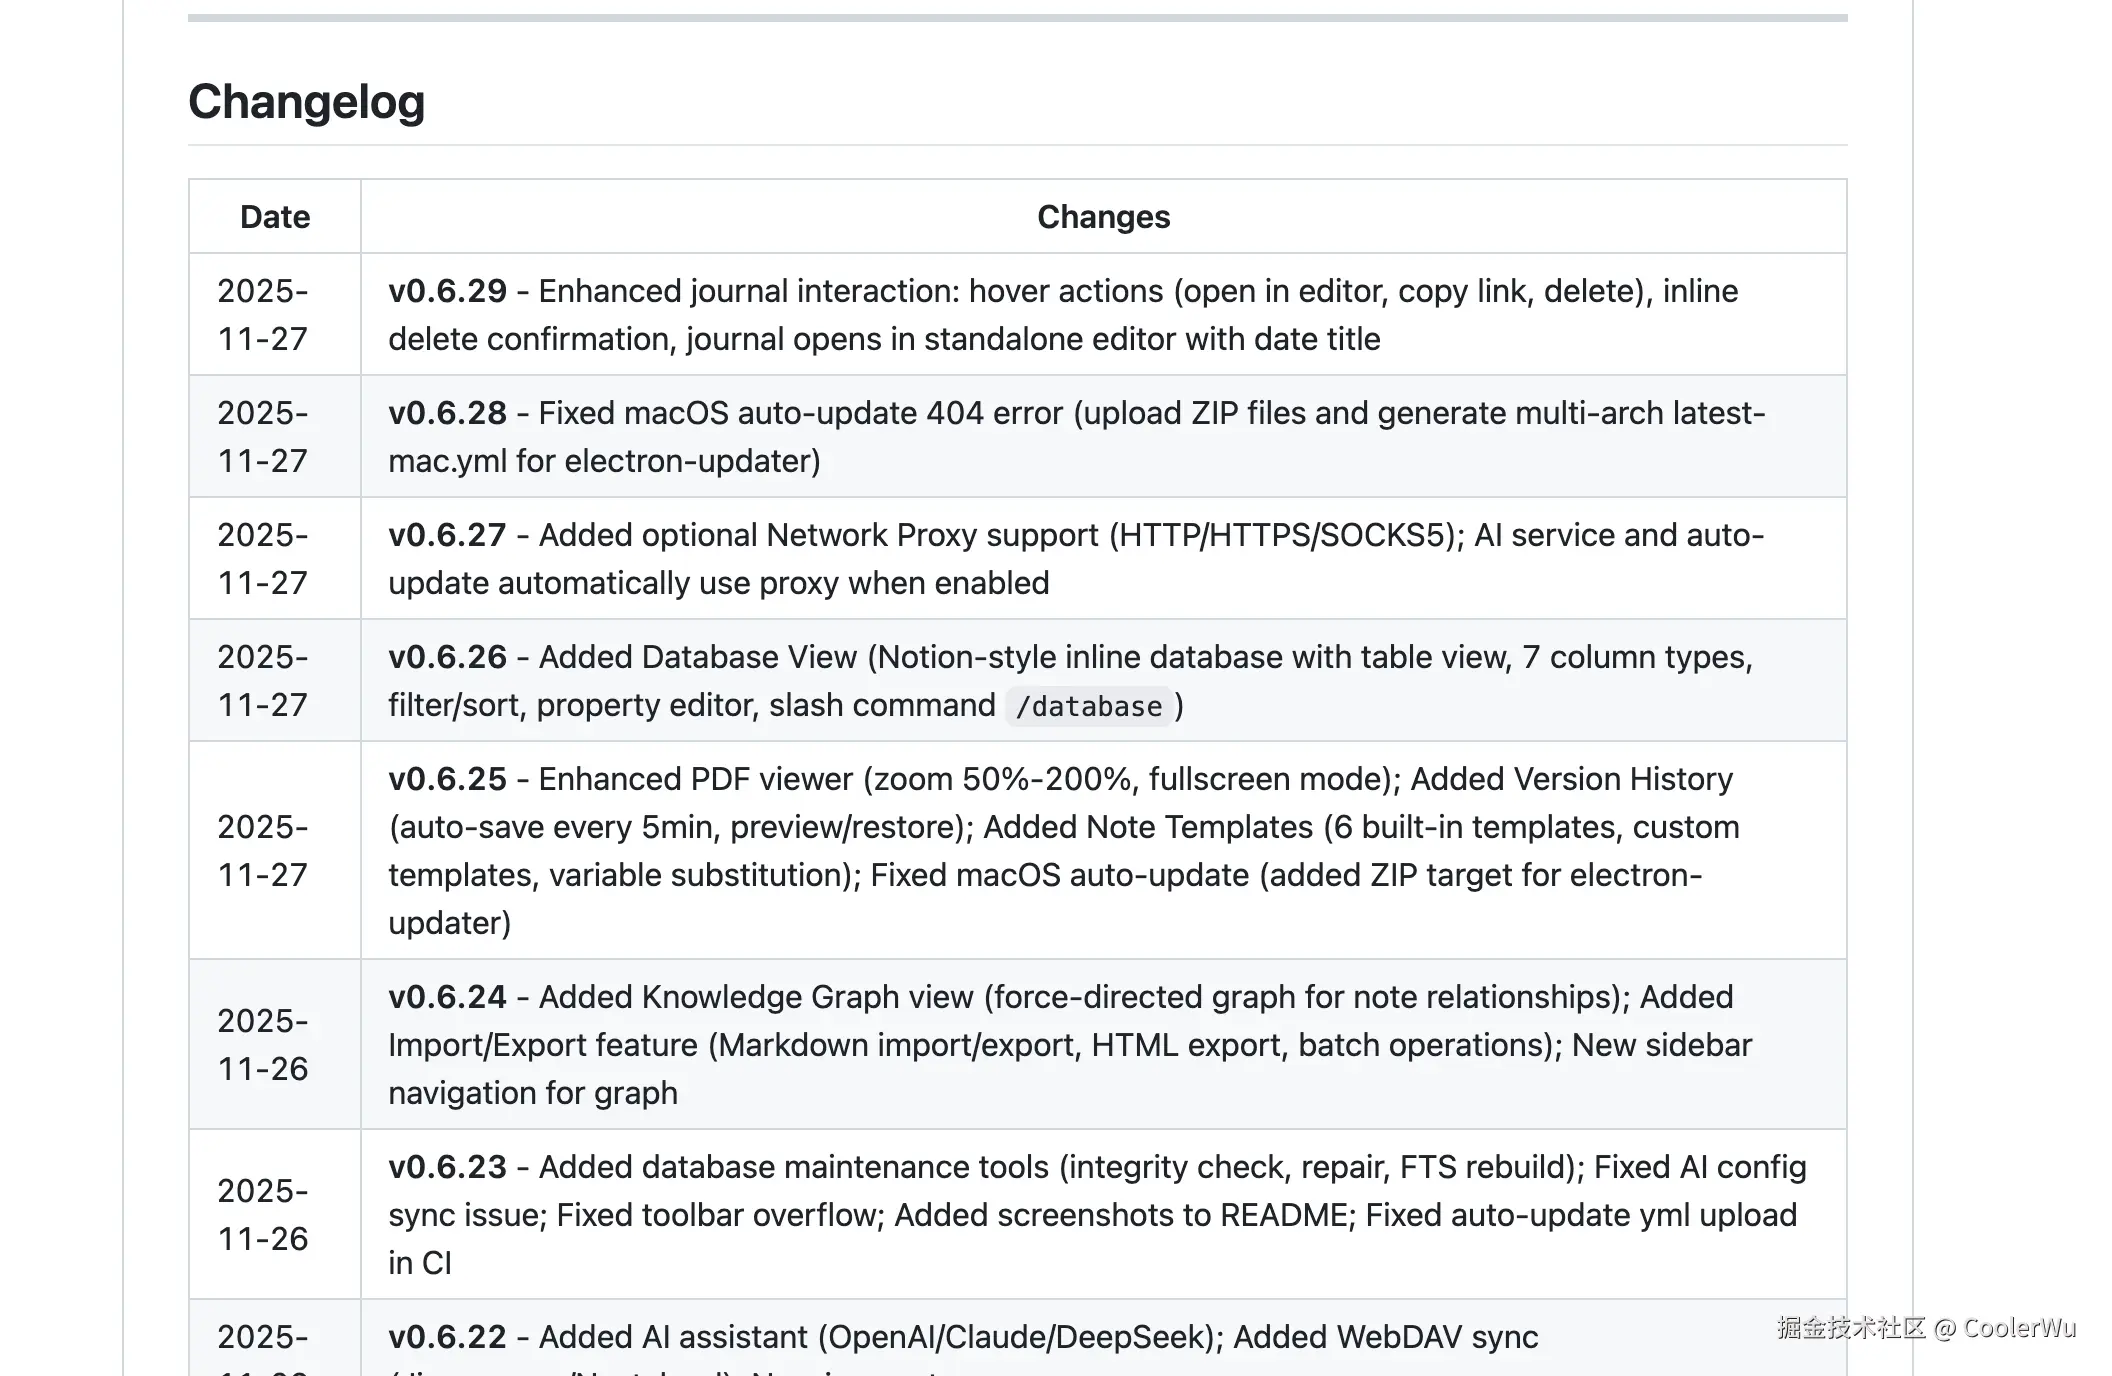The image size is (2112, 1376).
Task: Click the Date column header
Action: point(275,217)
